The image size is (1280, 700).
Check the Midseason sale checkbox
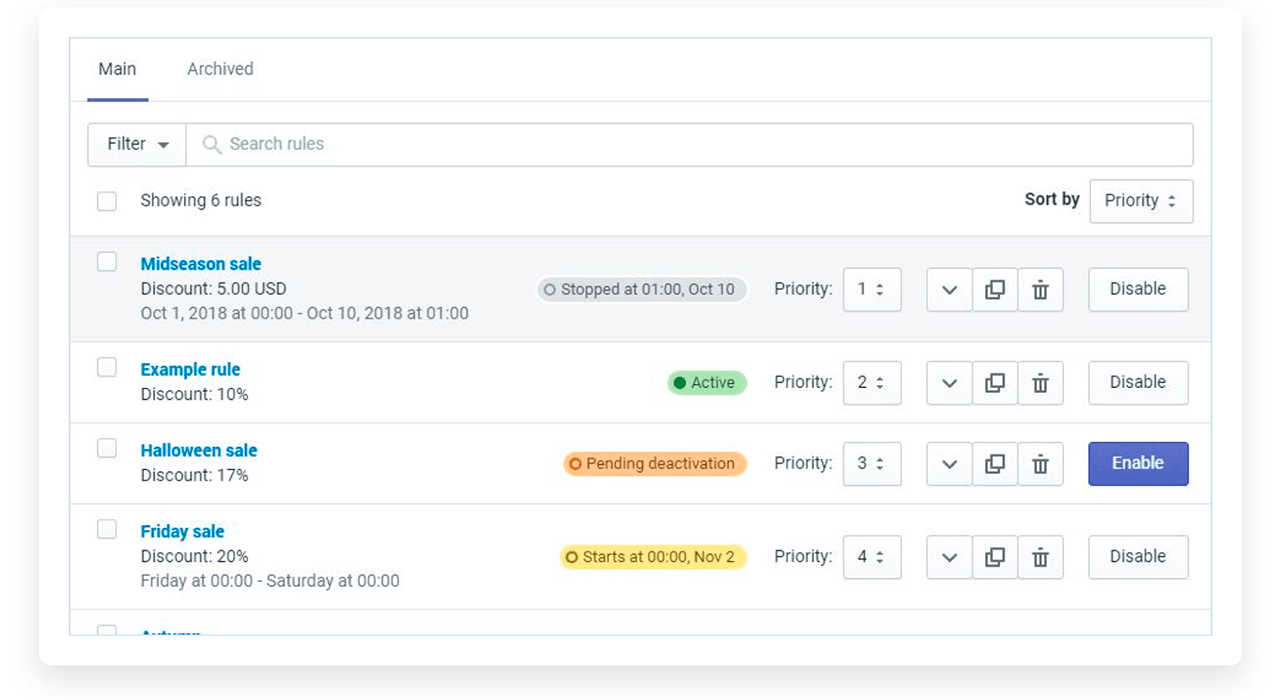107,262
